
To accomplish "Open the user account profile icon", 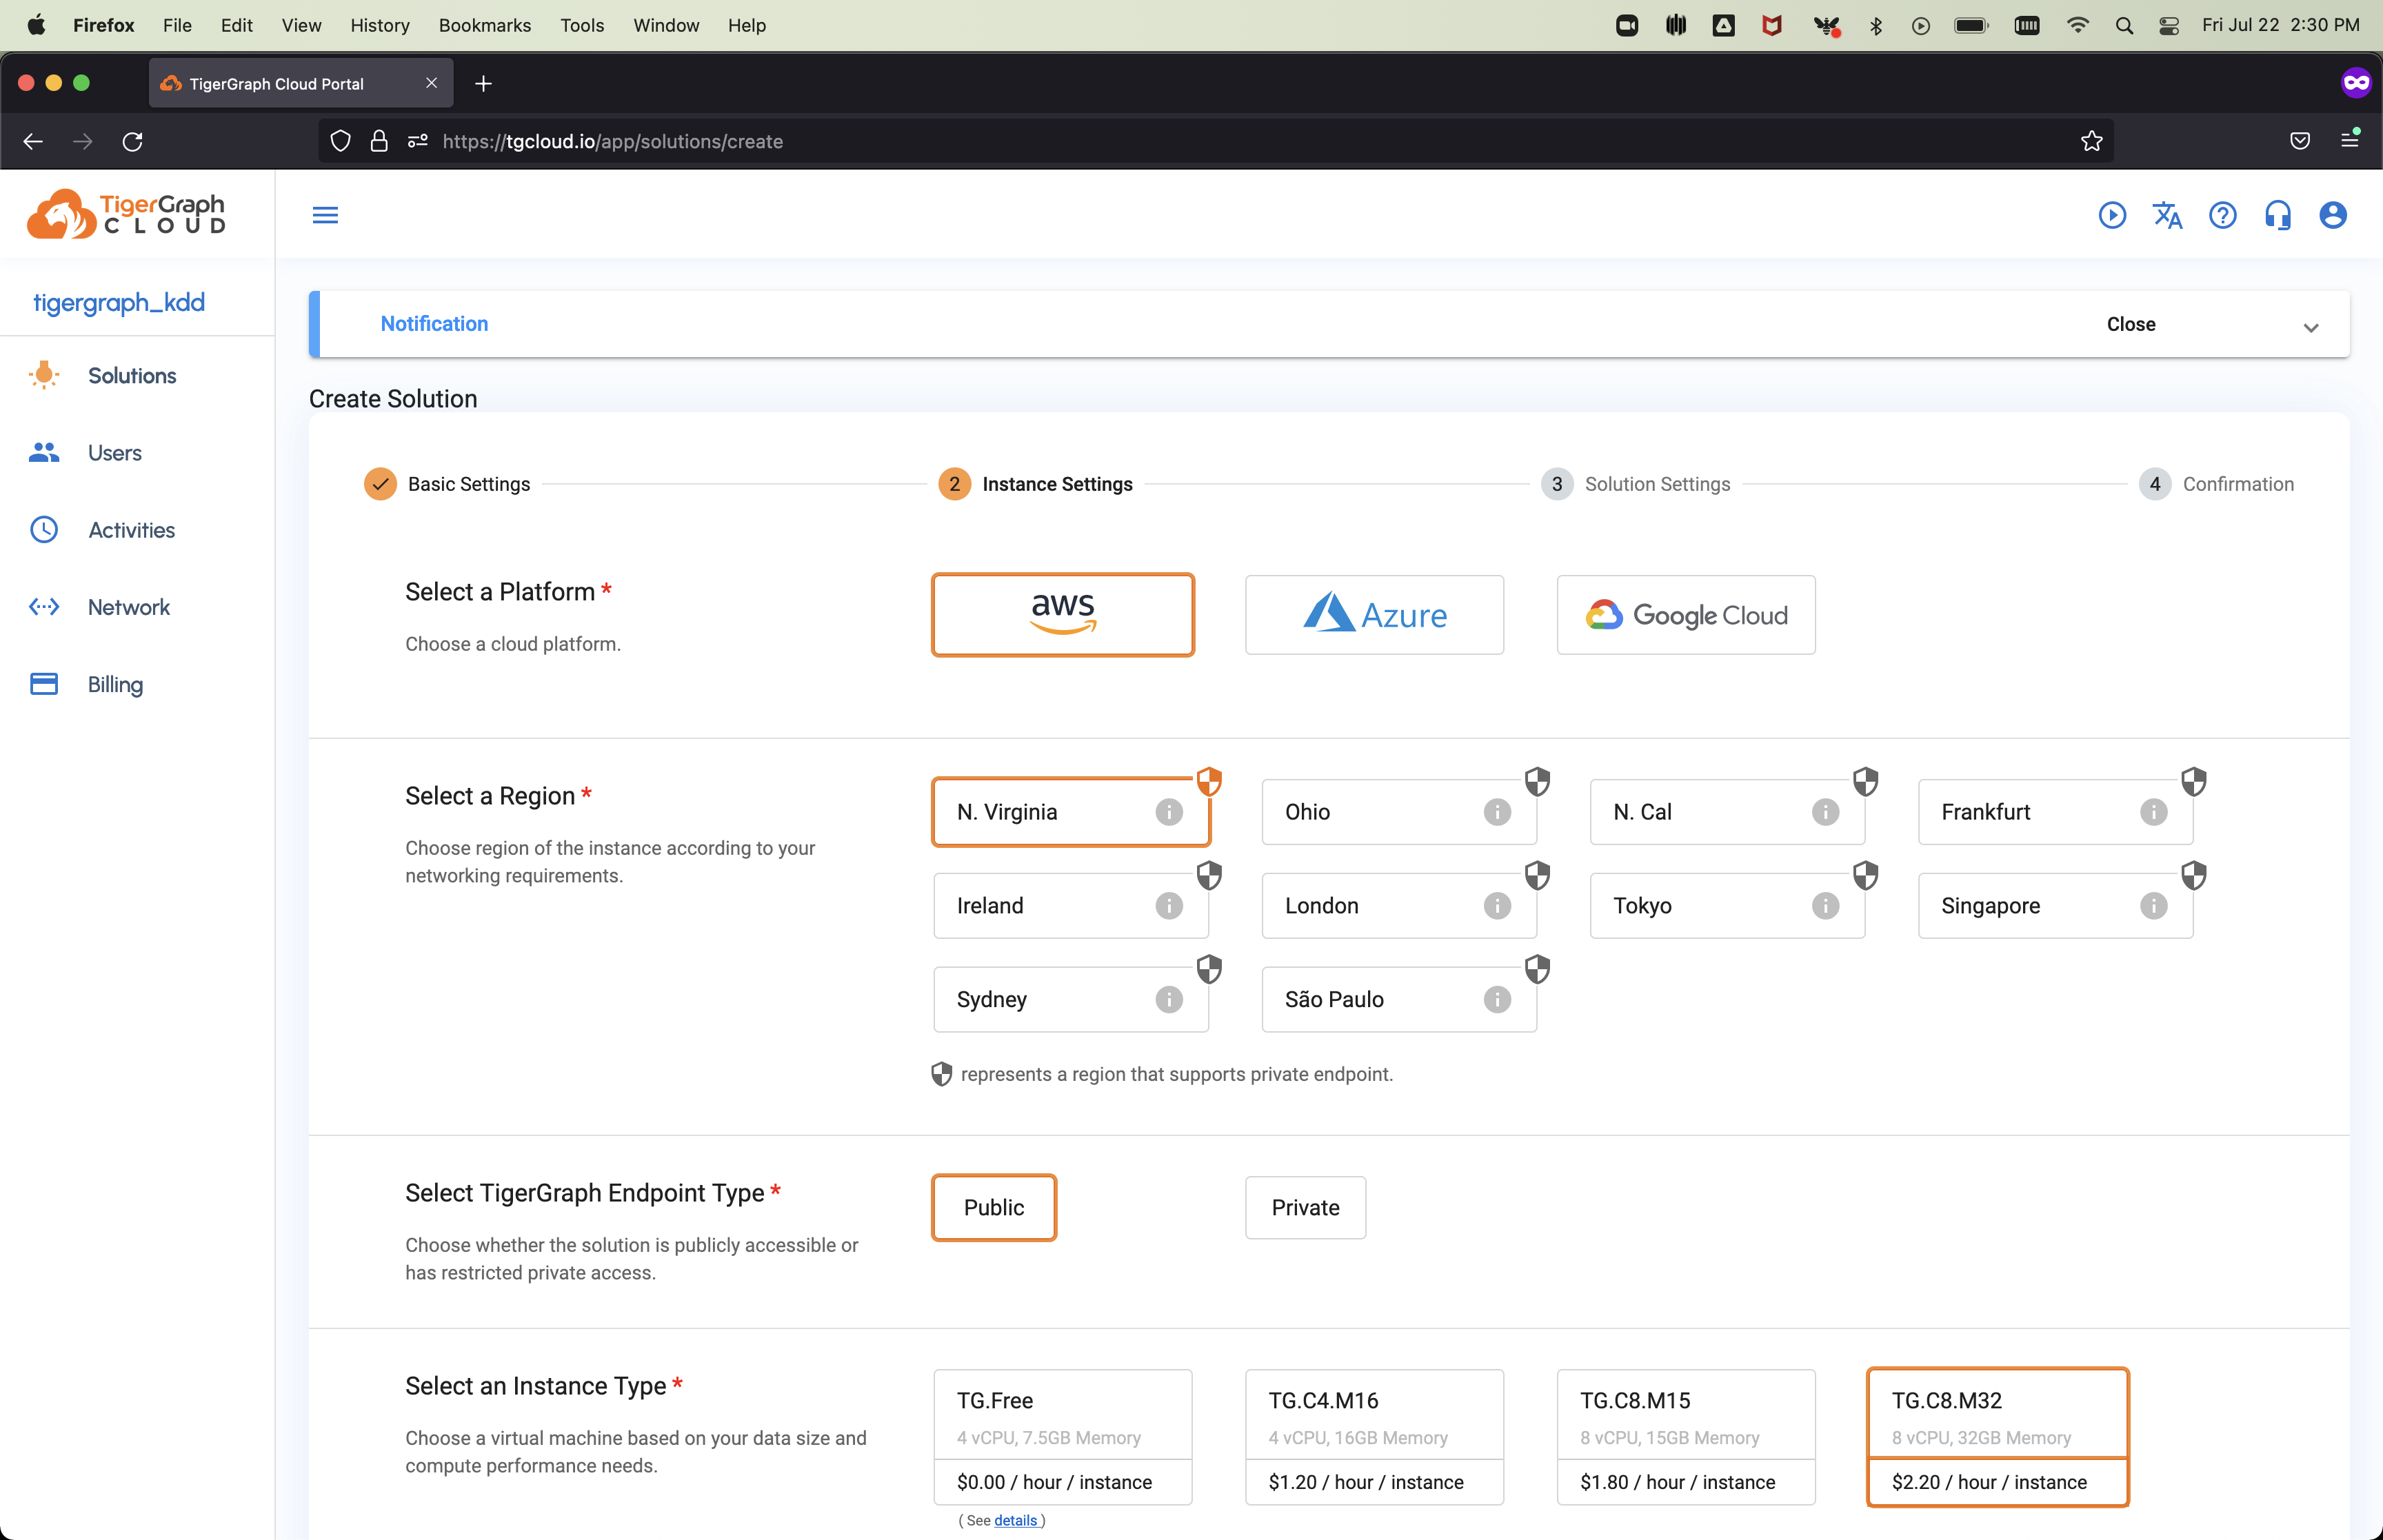I will coord(2332,215).
